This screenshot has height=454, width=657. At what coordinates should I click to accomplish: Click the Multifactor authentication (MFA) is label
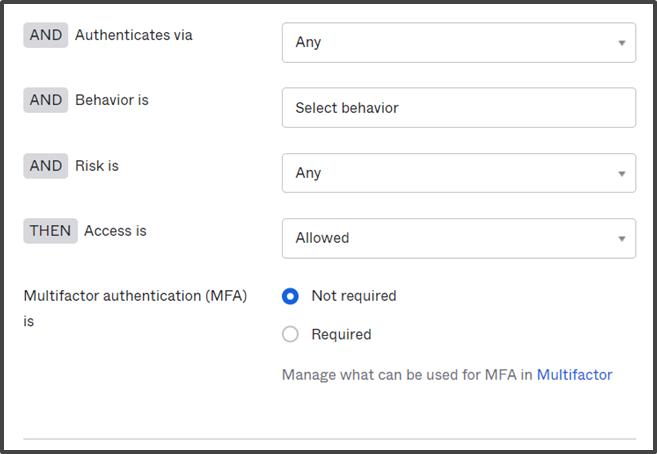tap(135, 308)
